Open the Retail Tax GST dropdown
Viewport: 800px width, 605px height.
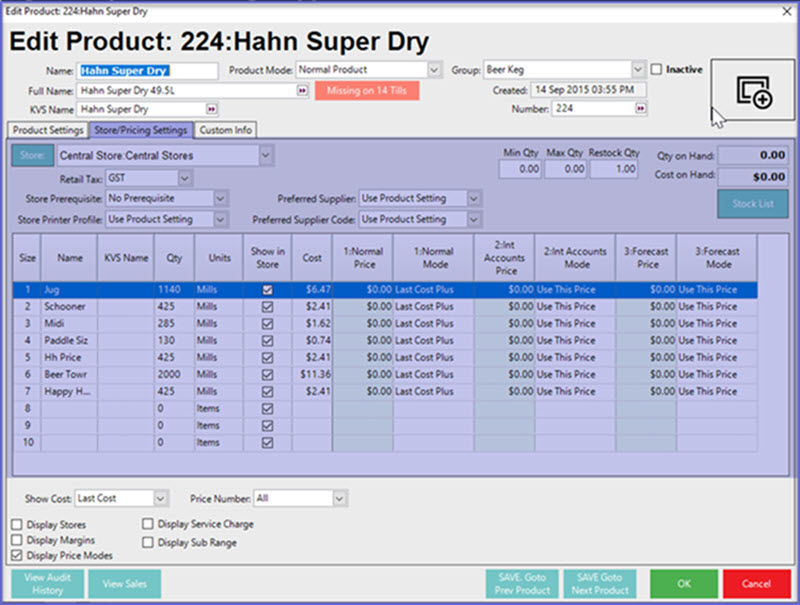tap(185, 178)
